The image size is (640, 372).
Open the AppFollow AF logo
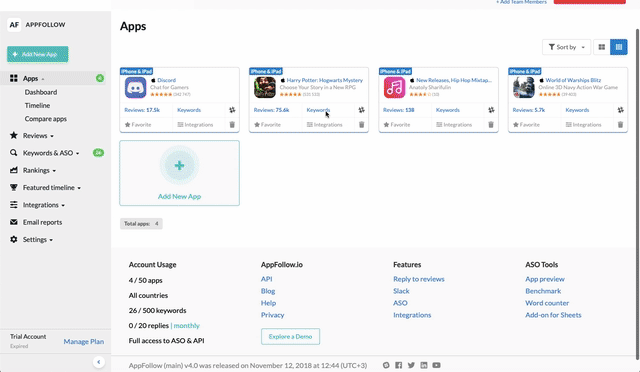click(x=14, y=25)
